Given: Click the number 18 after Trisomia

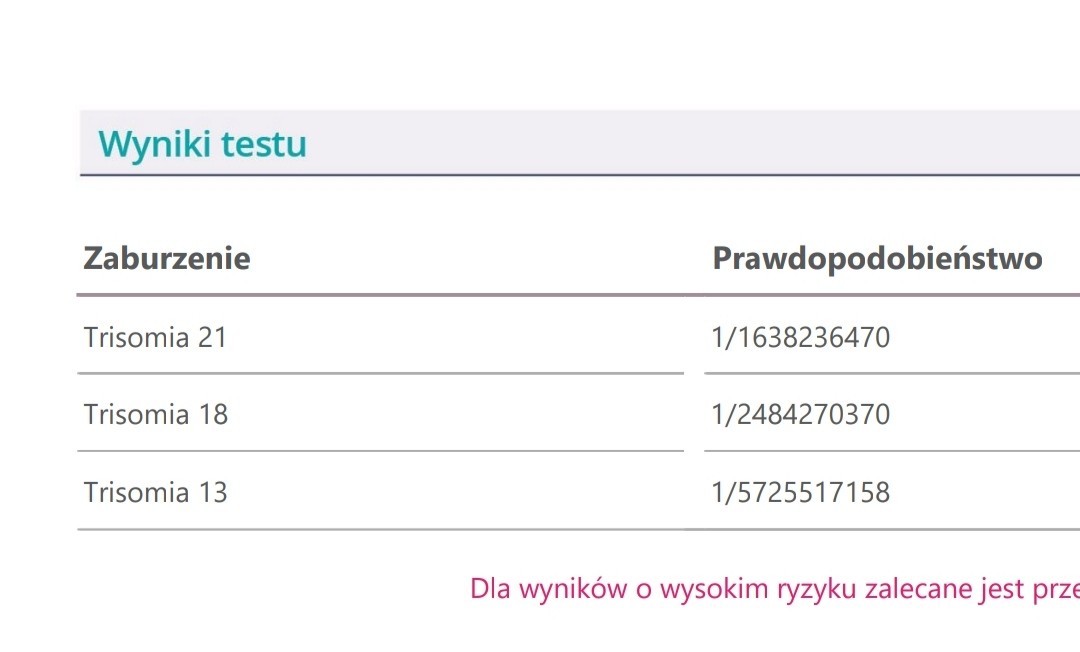Looking at the screenshot, I should click(x=213, y=415).
